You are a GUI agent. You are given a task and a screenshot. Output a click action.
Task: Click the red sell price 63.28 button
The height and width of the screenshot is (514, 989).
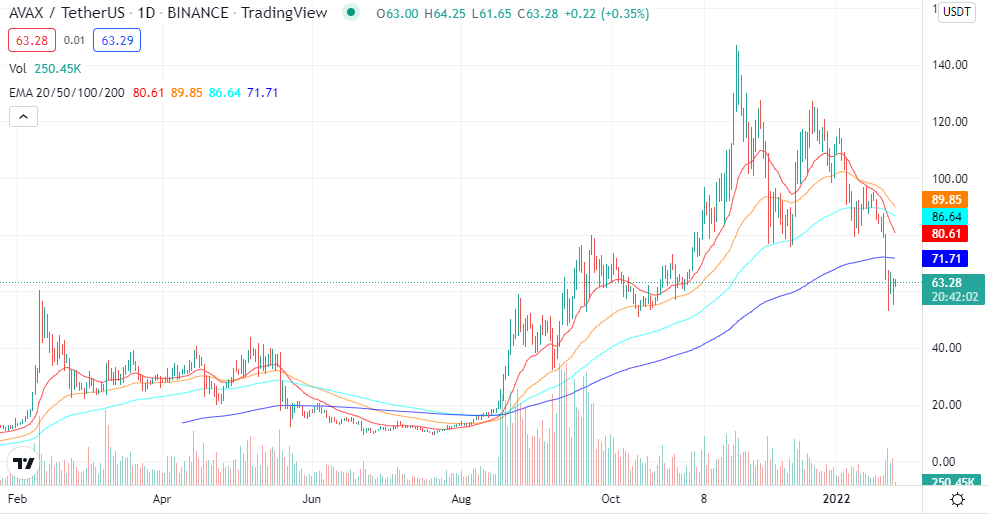tap(32, 40)
